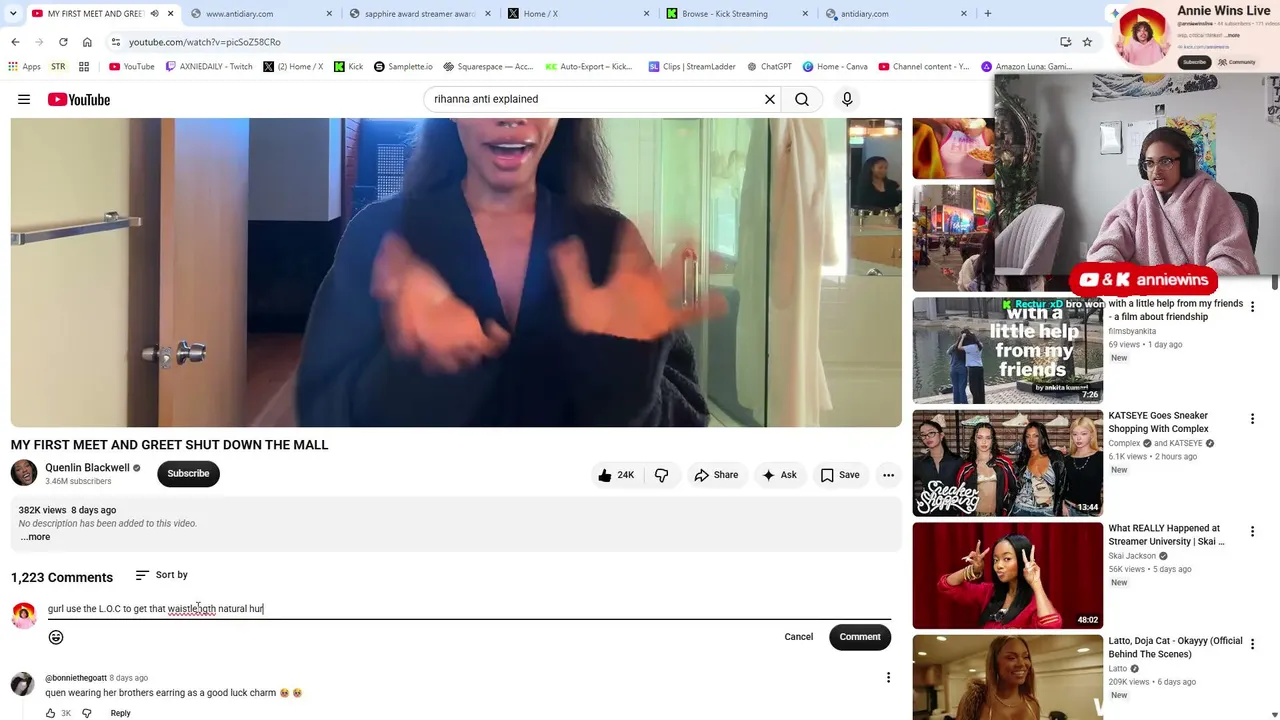The image size is (1280, 720).
Task: Save the video to a playlist
Action: tap(840, 475)
